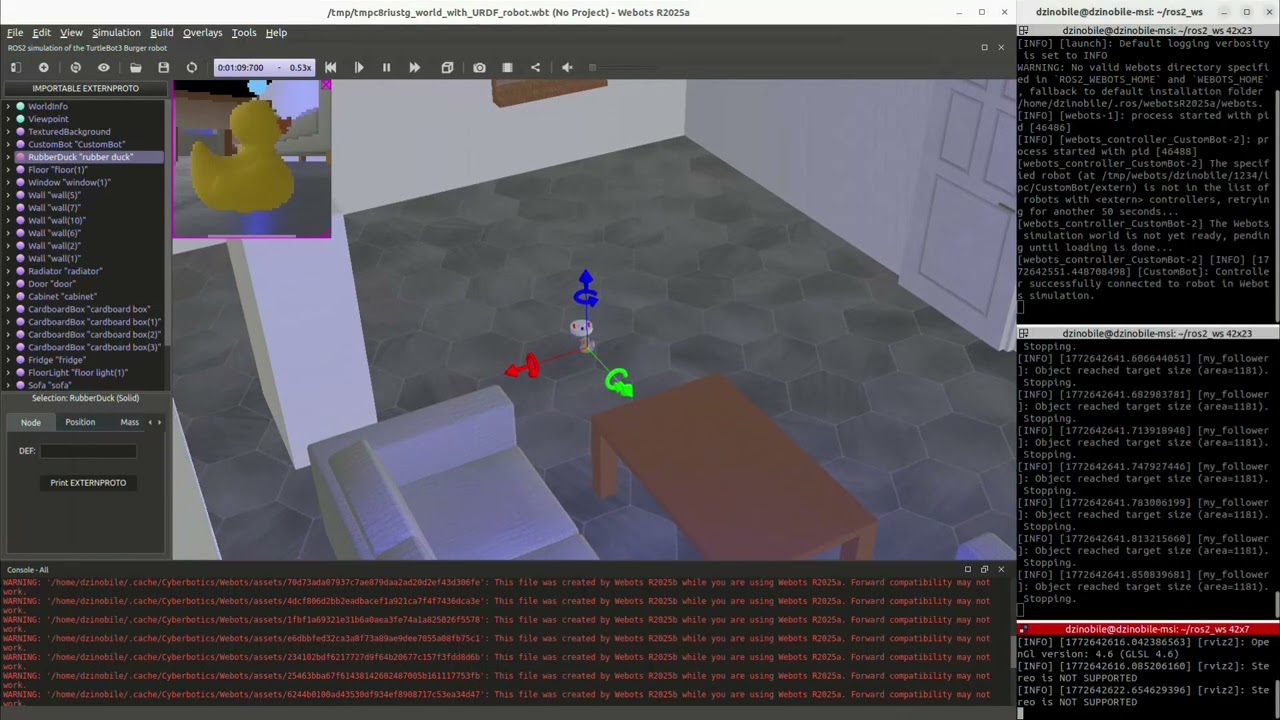Click the simulation time and speed display

pyautogui.click(x=265, y=67)
